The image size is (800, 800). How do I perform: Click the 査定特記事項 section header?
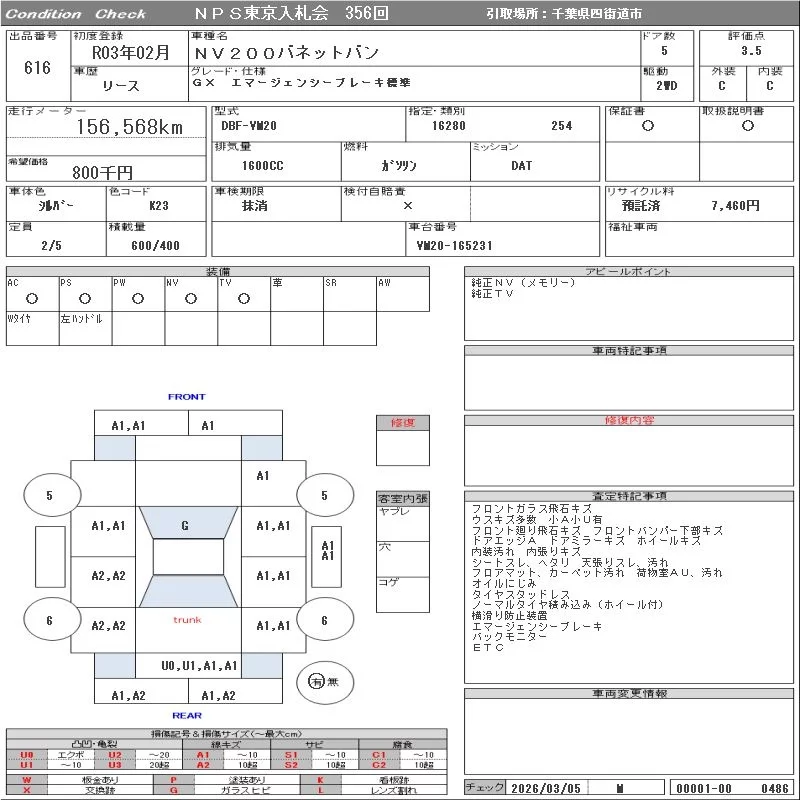(629, 495)
